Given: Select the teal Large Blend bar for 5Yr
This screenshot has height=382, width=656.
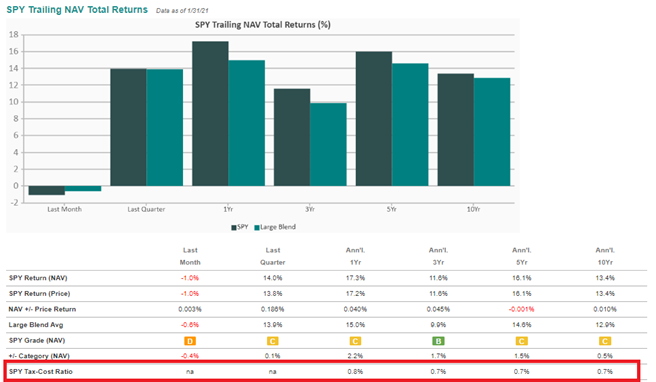Looking at the screenshot, I should tap(410, 125).
